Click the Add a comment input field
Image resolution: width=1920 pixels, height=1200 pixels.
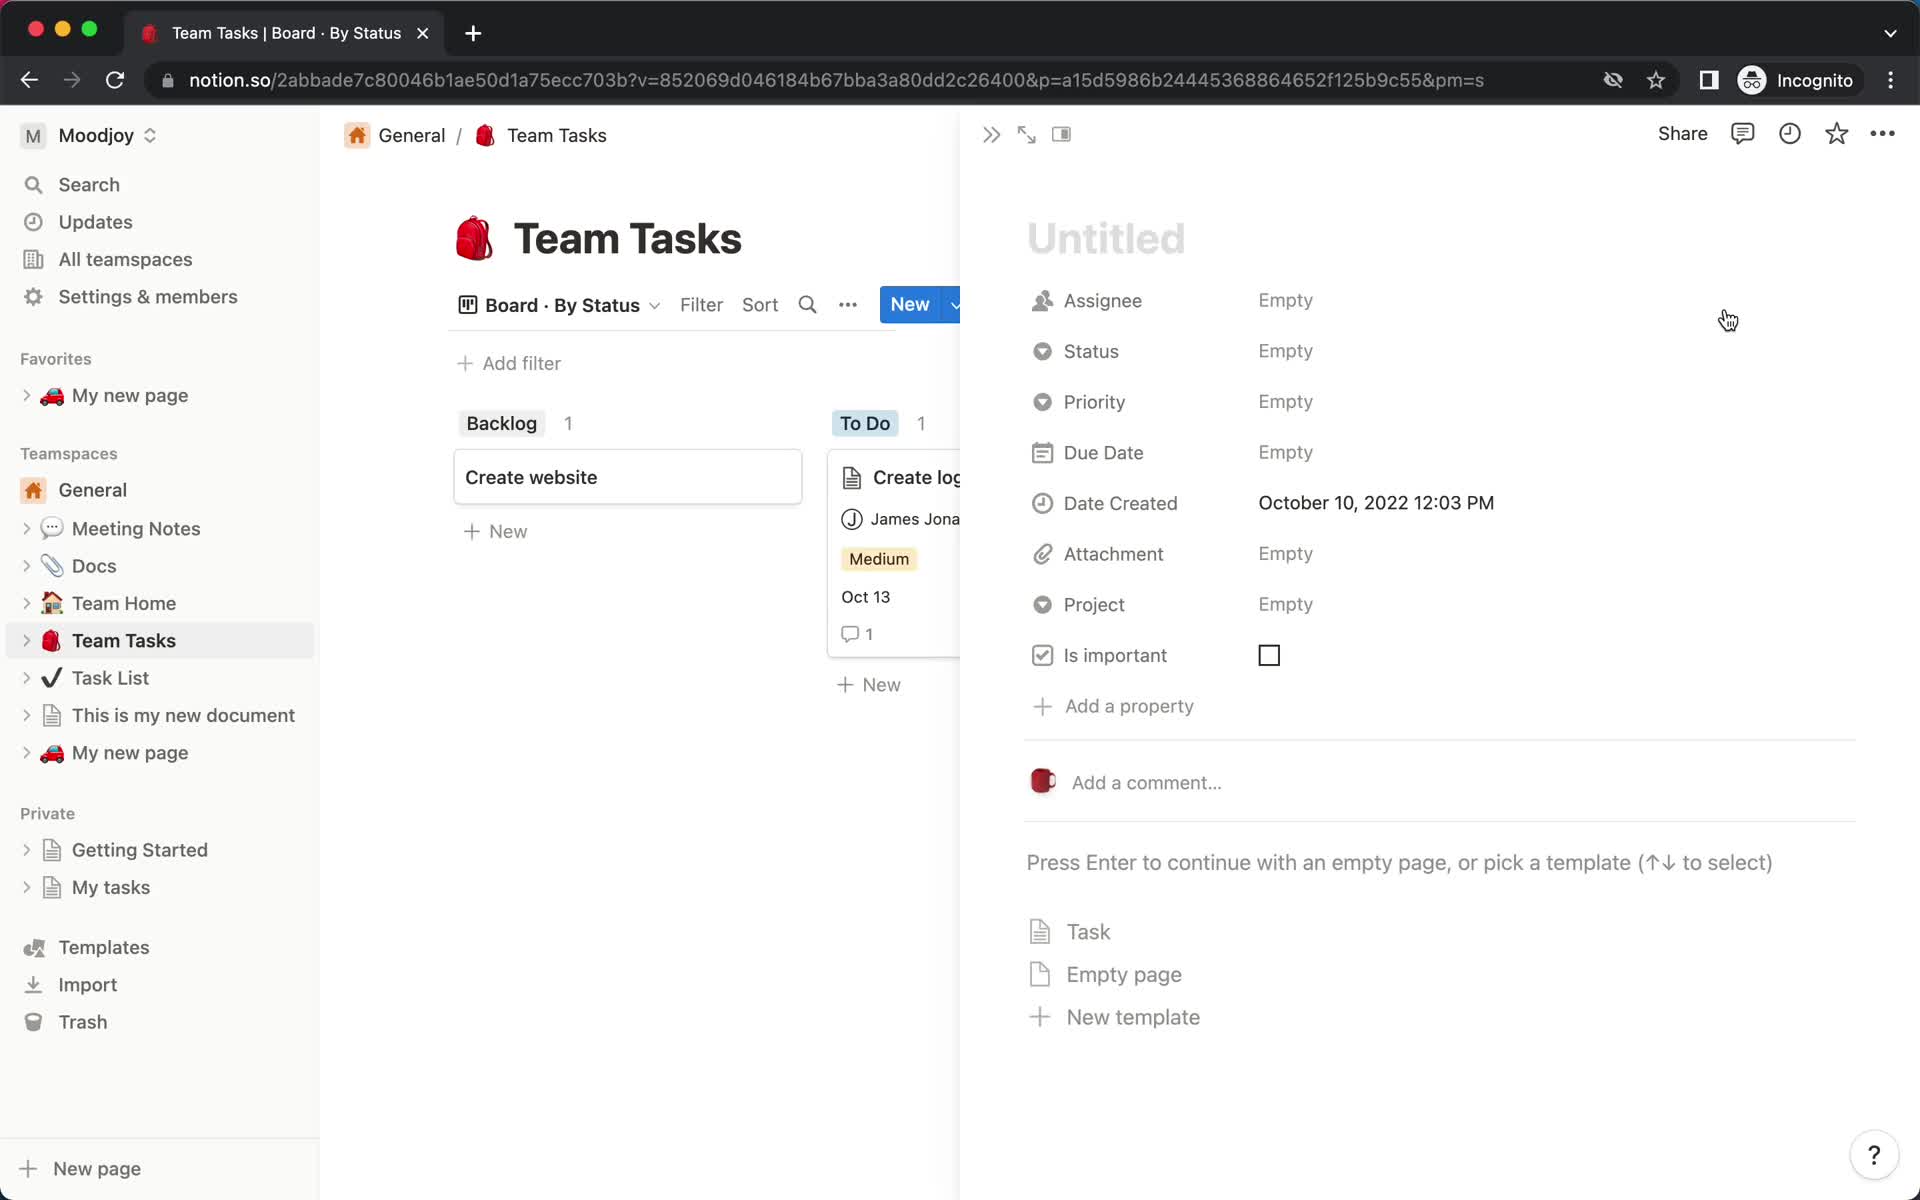(1146, 781)
